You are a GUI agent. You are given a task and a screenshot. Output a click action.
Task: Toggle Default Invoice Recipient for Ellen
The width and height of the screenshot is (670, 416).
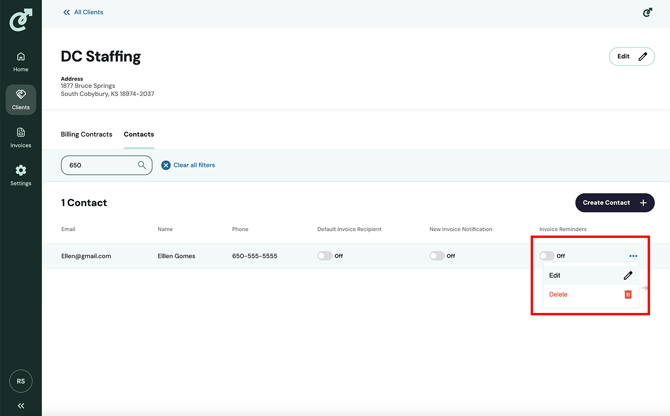click(x=325, y=256)
